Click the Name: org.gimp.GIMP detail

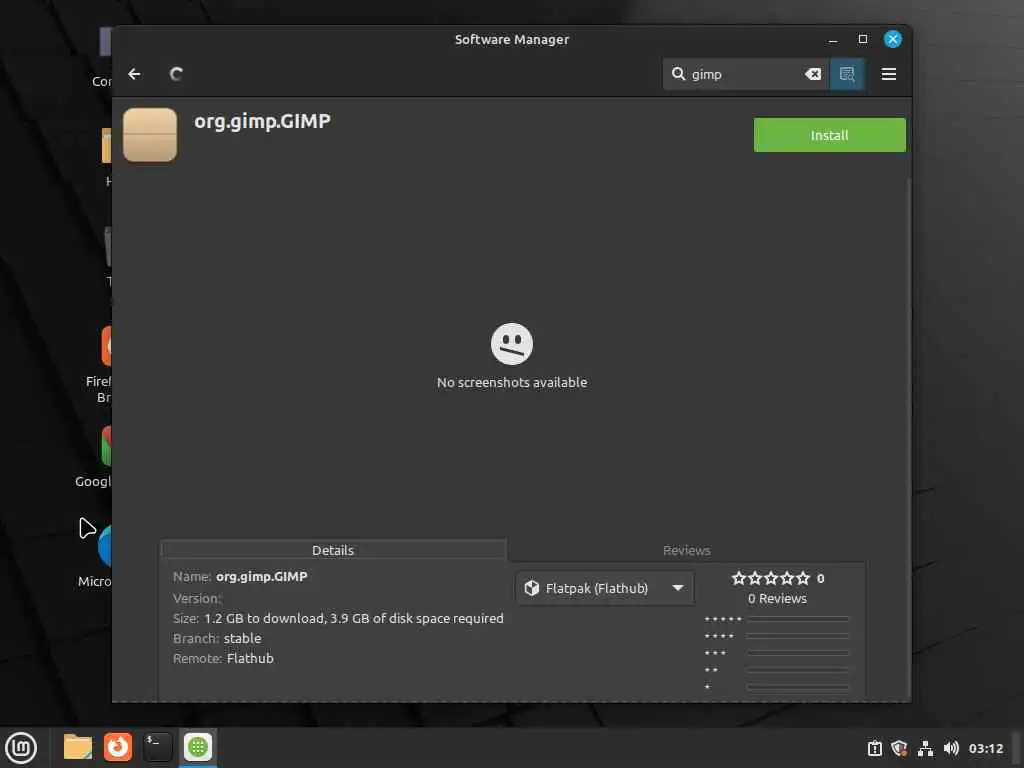pyautogui.click(x=240, y=577)
